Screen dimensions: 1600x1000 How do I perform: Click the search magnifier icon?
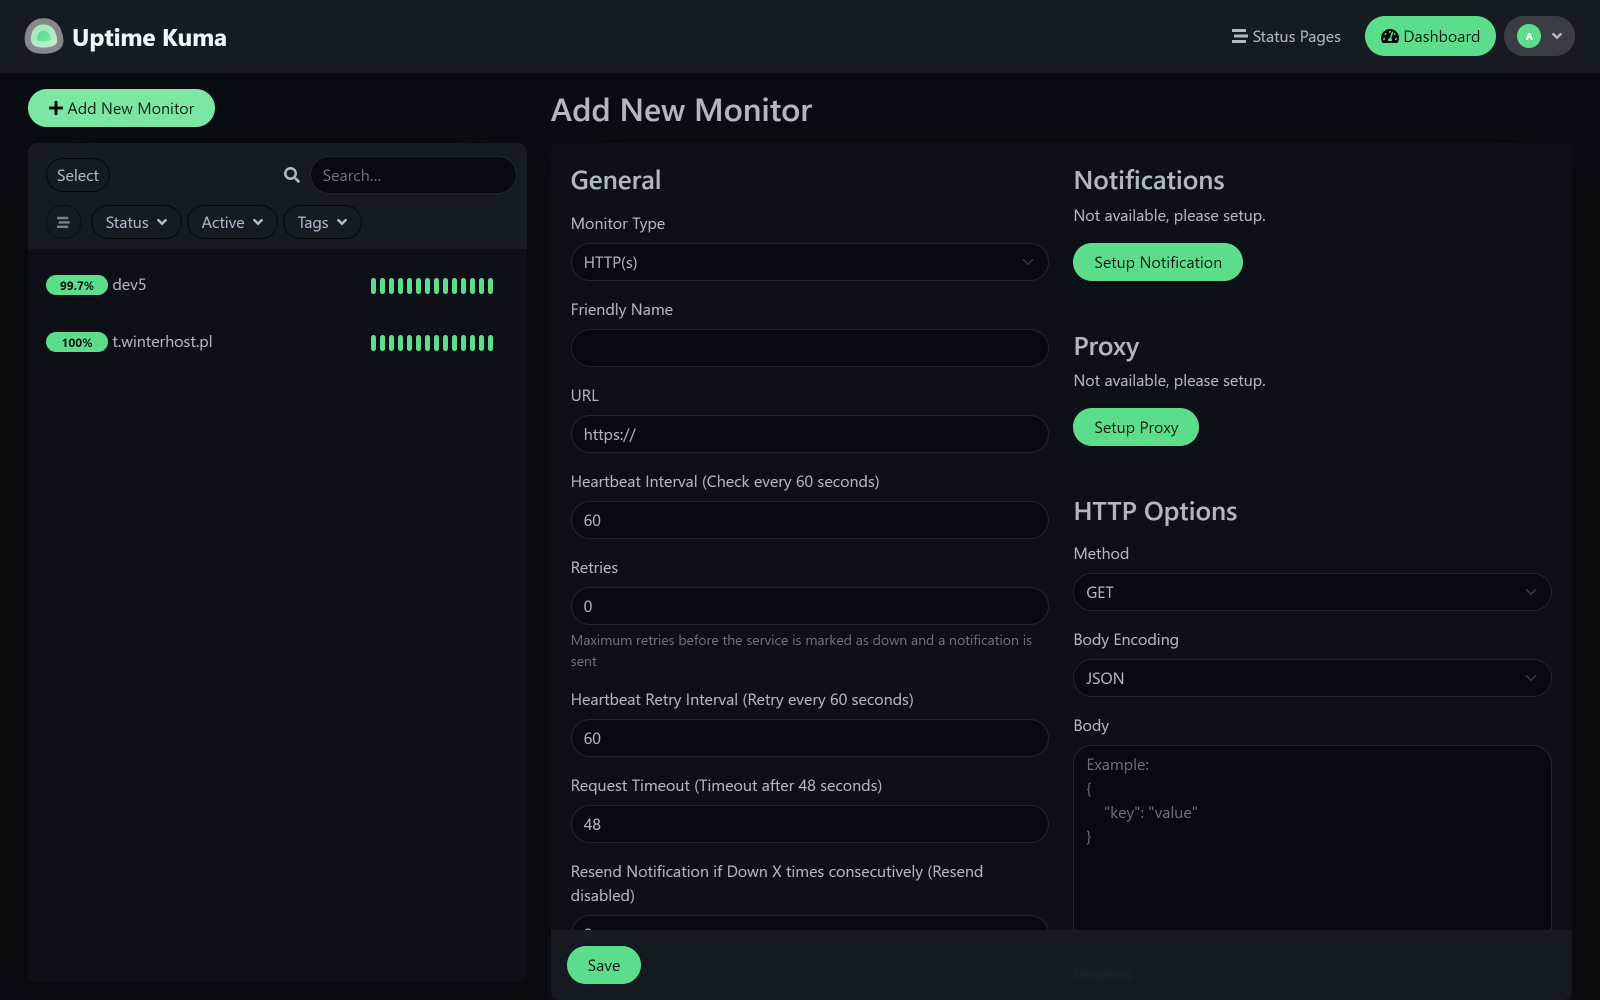[292, 175]
